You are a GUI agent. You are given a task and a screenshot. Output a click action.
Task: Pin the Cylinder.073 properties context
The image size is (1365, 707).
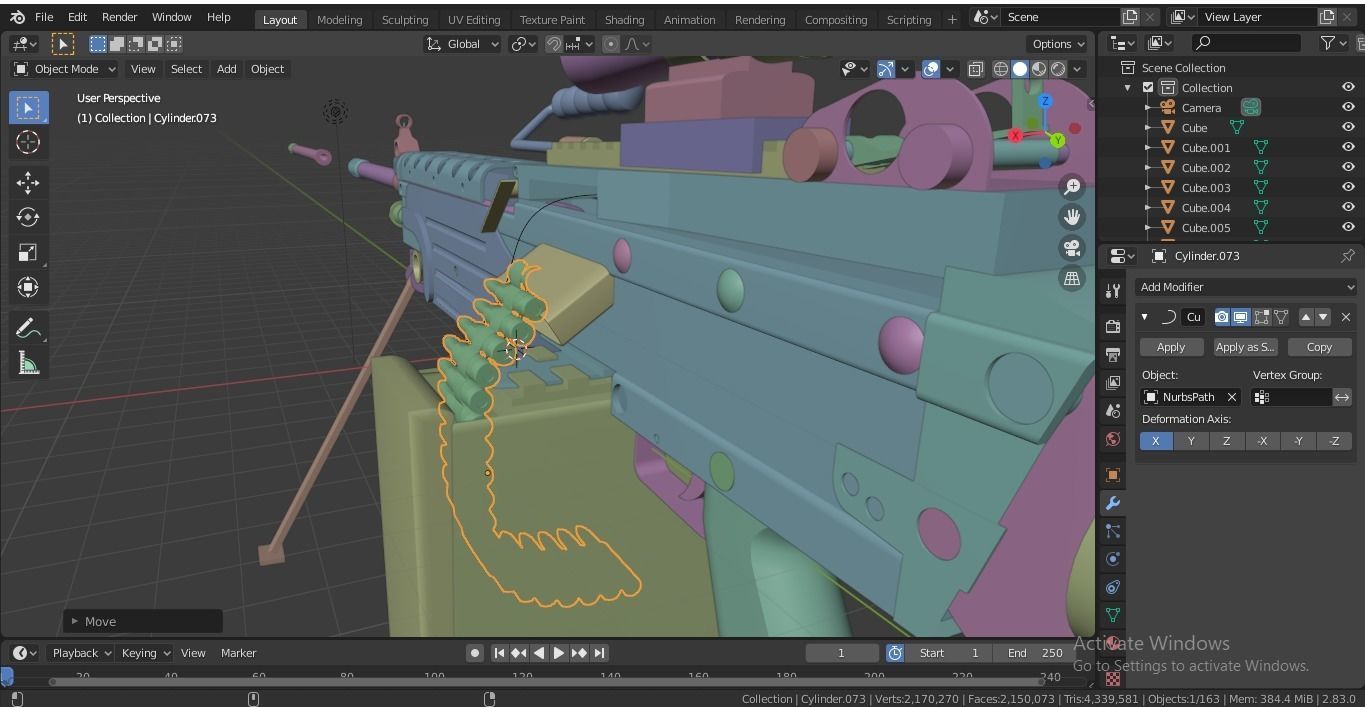tap(1347, 256)
